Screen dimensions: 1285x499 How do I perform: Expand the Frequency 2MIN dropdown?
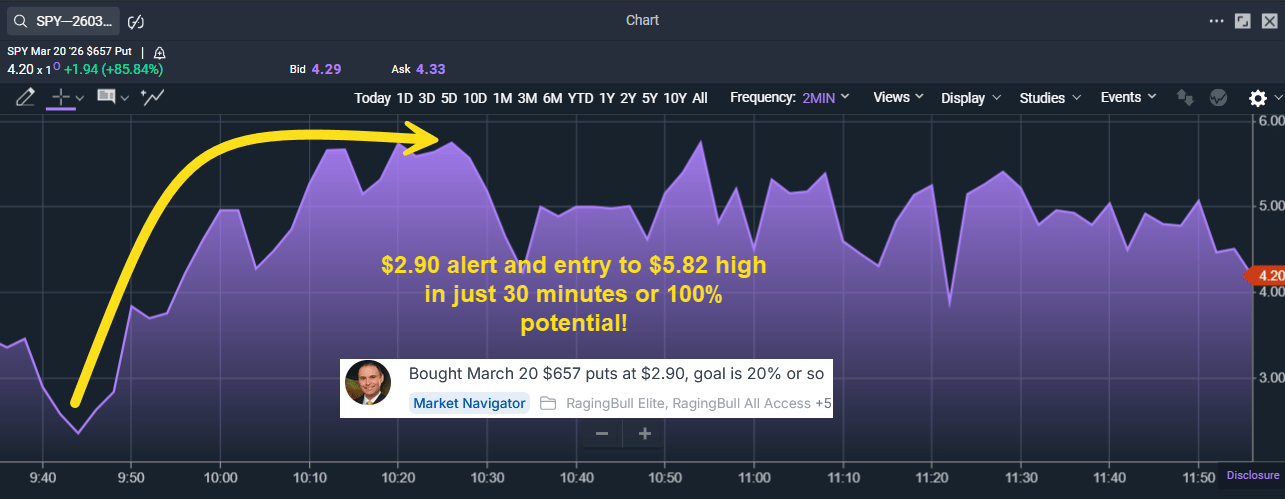(x=790, y=97)
